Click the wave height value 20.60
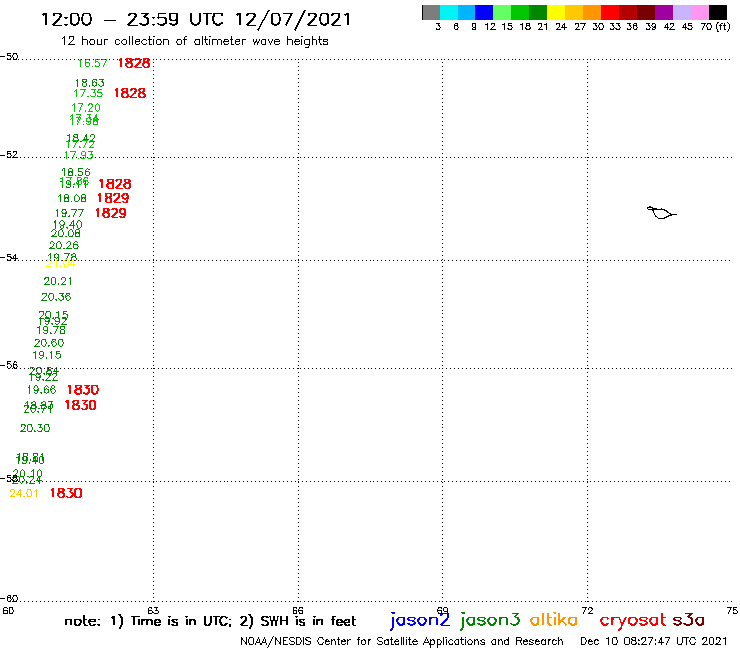740x650 pixels. (x=49, y=343)
